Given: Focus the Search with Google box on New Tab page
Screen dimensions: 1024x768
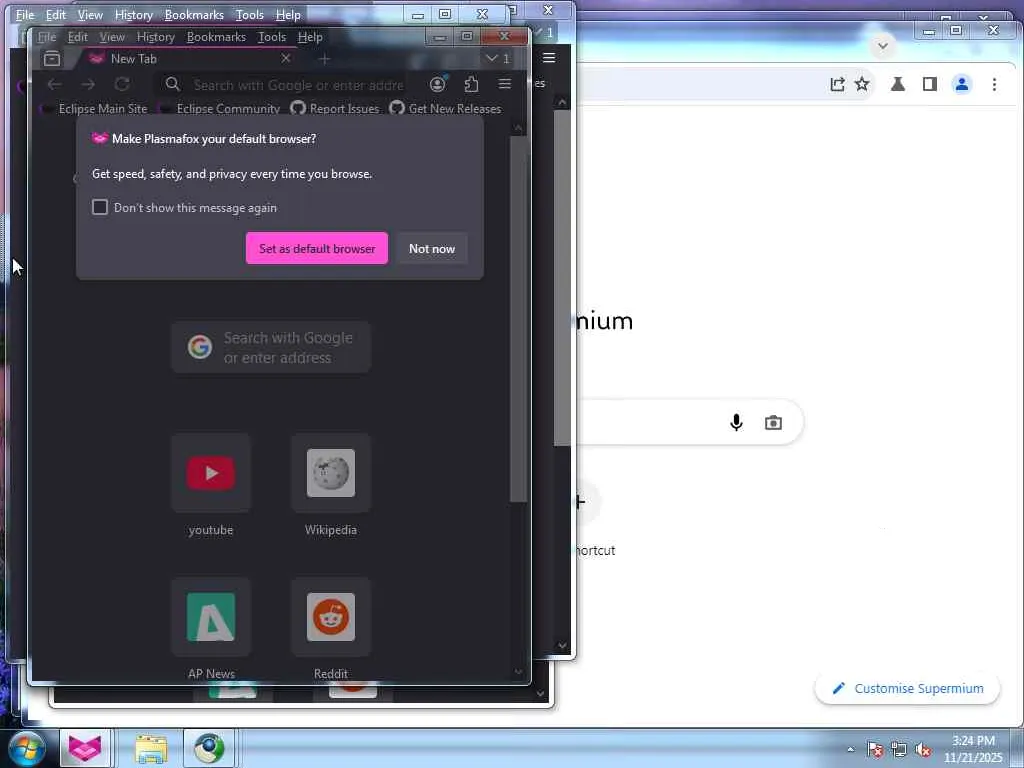Looking at the screenshot, I should pos(271,347).
